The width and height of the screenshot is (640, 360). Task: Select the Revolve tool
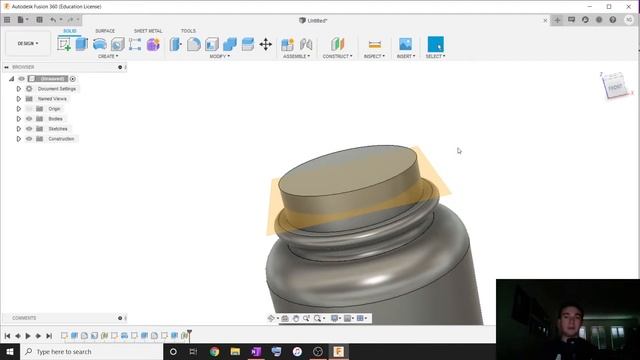pos(100,44)
